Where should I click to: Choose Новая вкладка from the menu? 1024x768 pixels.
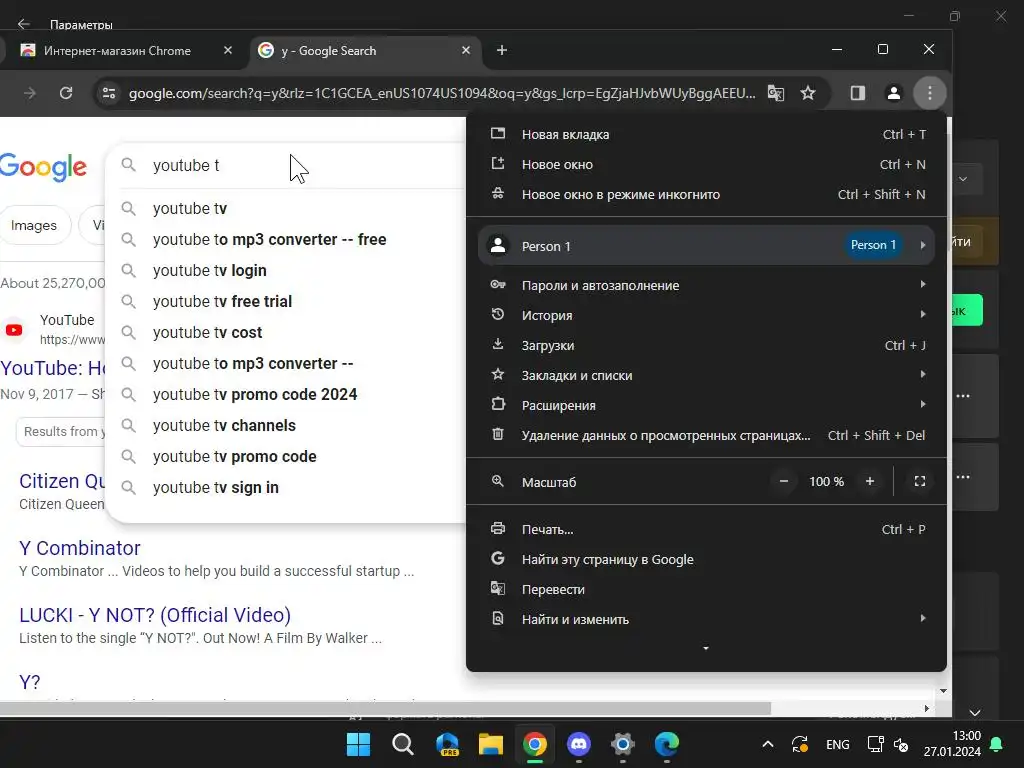[707, 135]
